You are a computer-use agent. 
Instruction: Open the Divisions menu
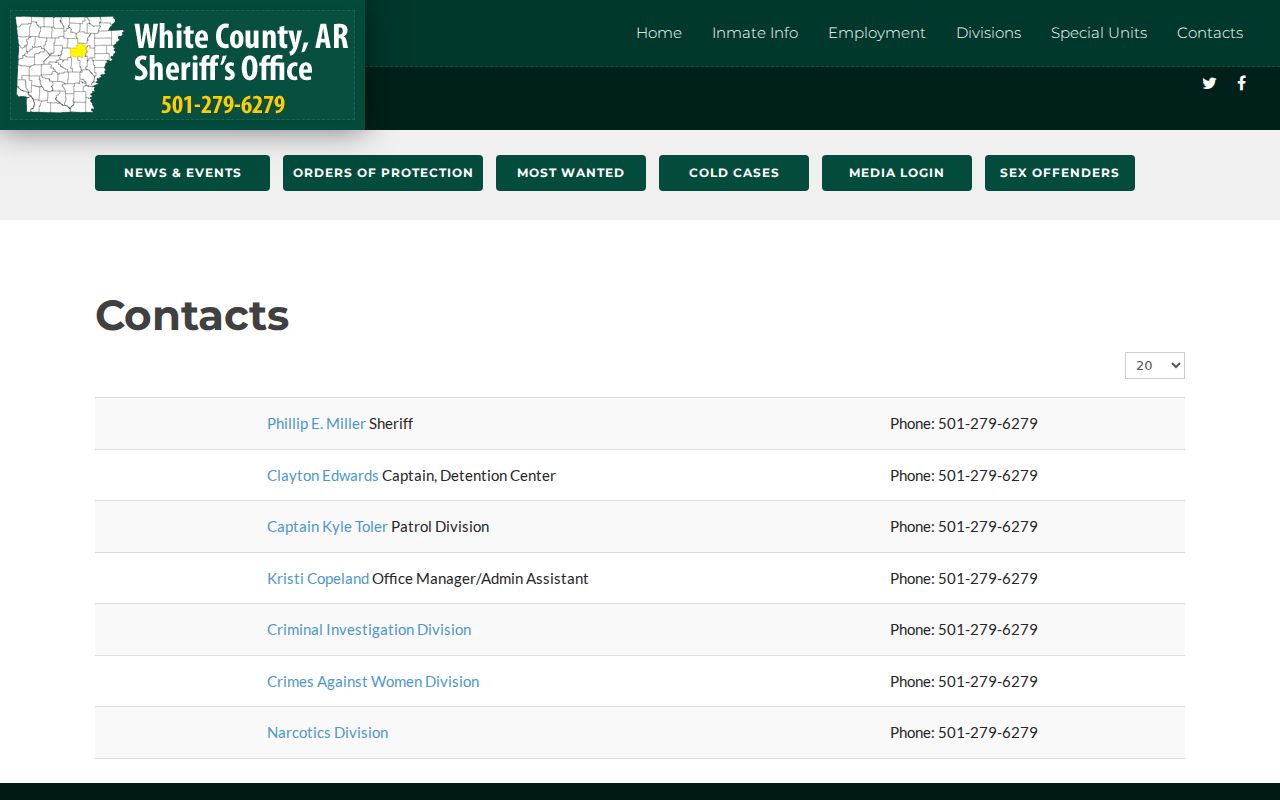pos(988,33)
